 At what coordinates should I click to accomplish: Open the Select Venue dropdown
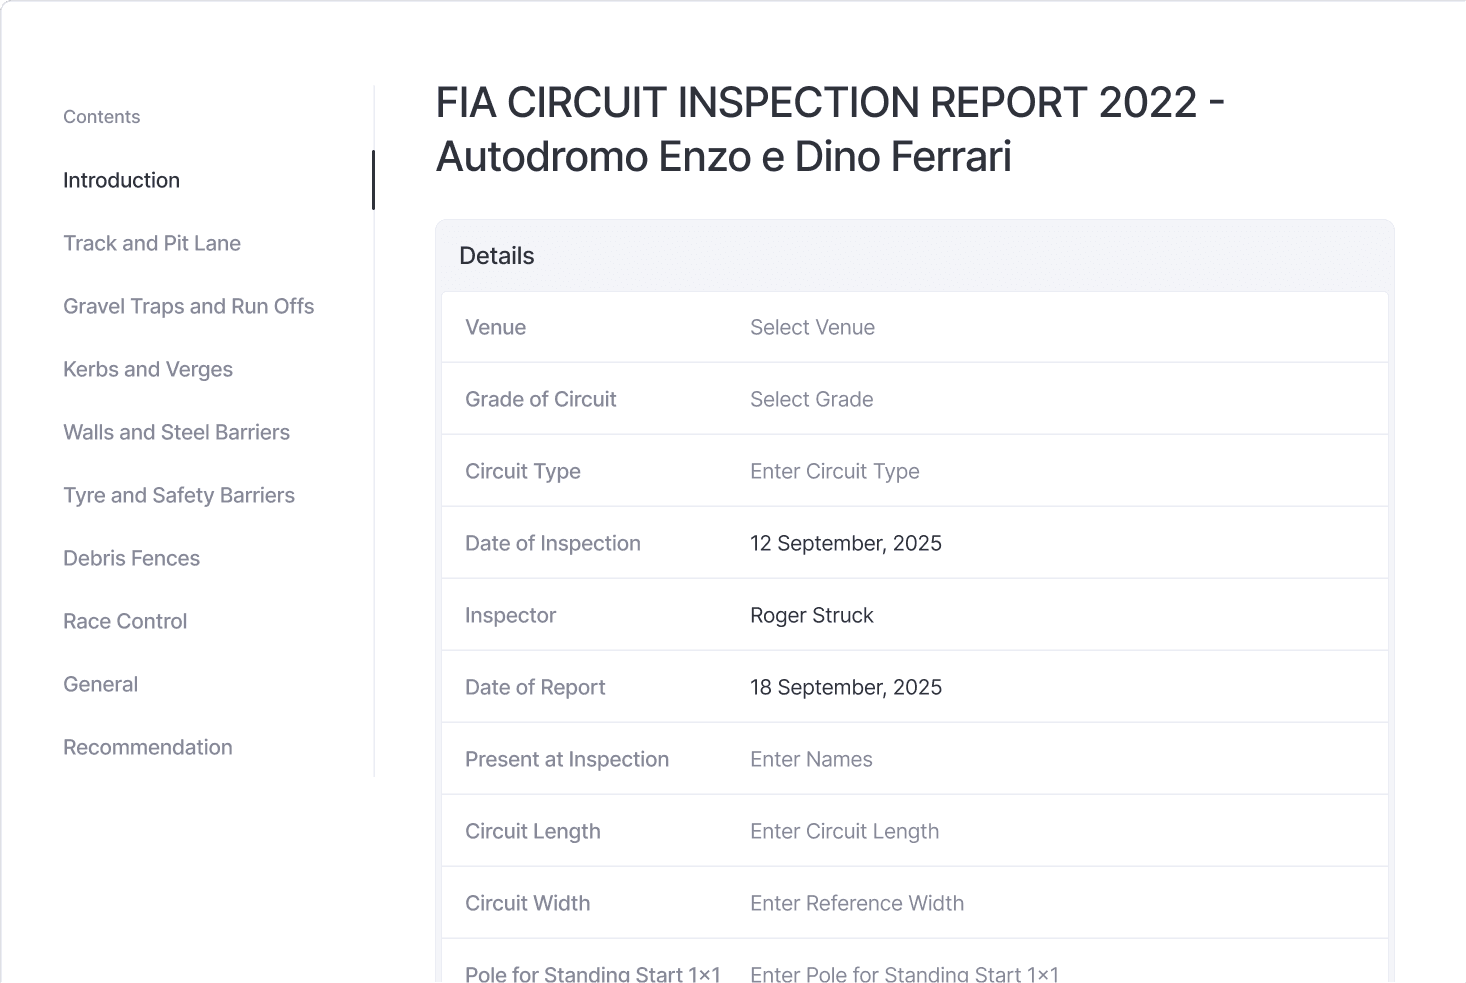(1060, 327)
